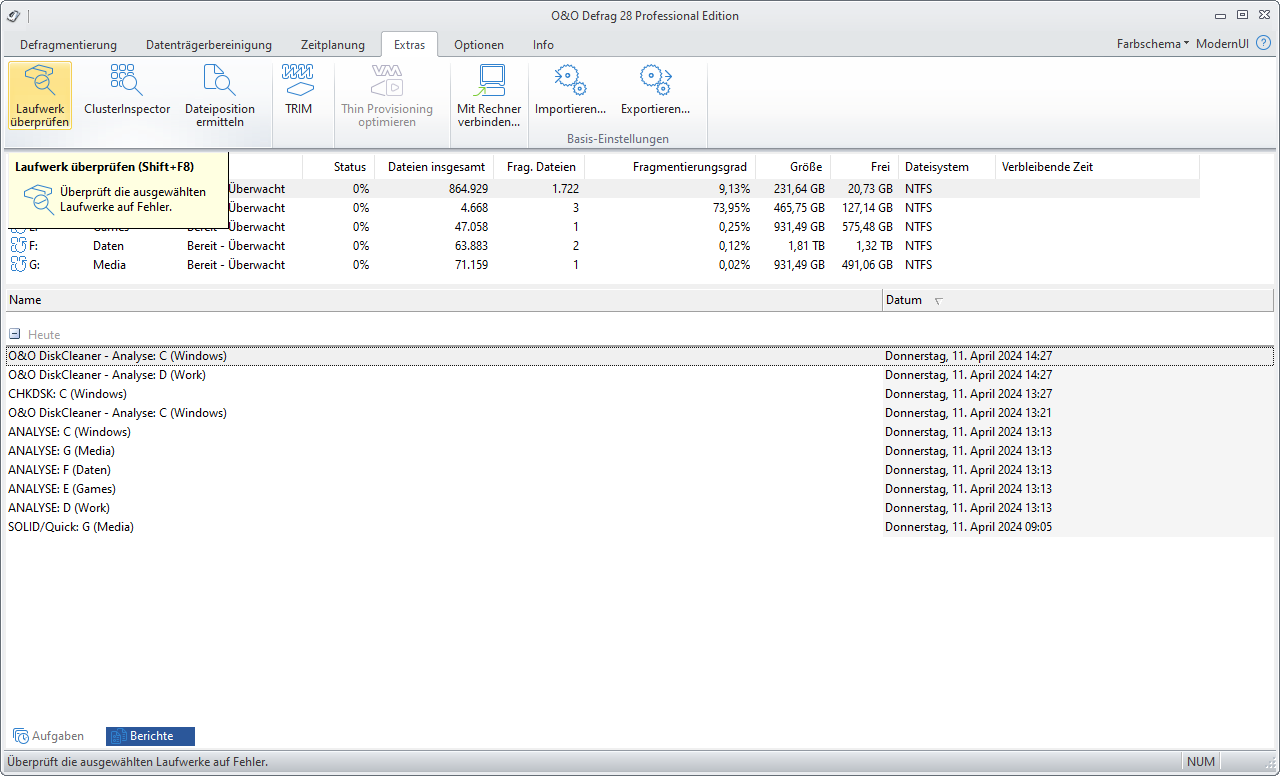1280x776 pixels.
Task: Click the app icon in title bar
Action: [x=13, y=16]
